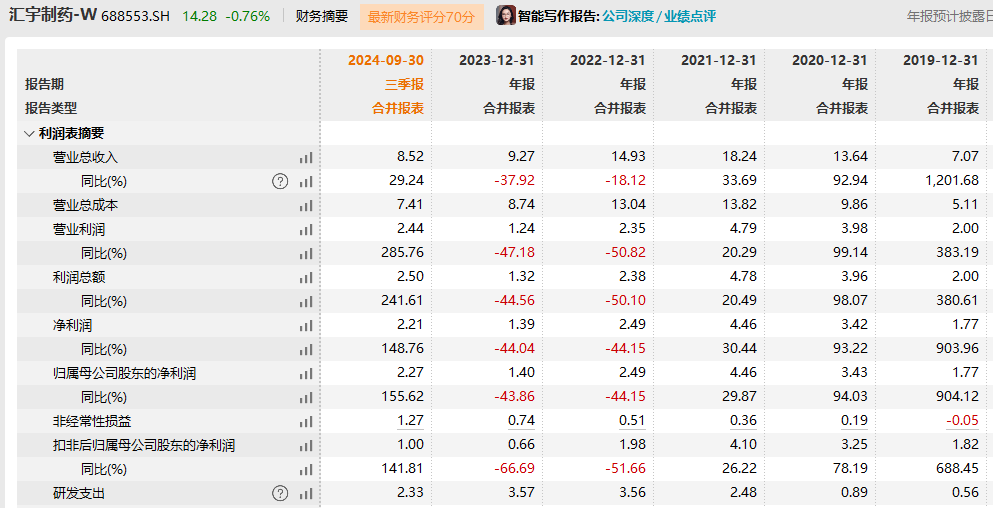Open chart icon for 营业利润 同比(%) row
The image size is (993, 508).
point(306,254)
